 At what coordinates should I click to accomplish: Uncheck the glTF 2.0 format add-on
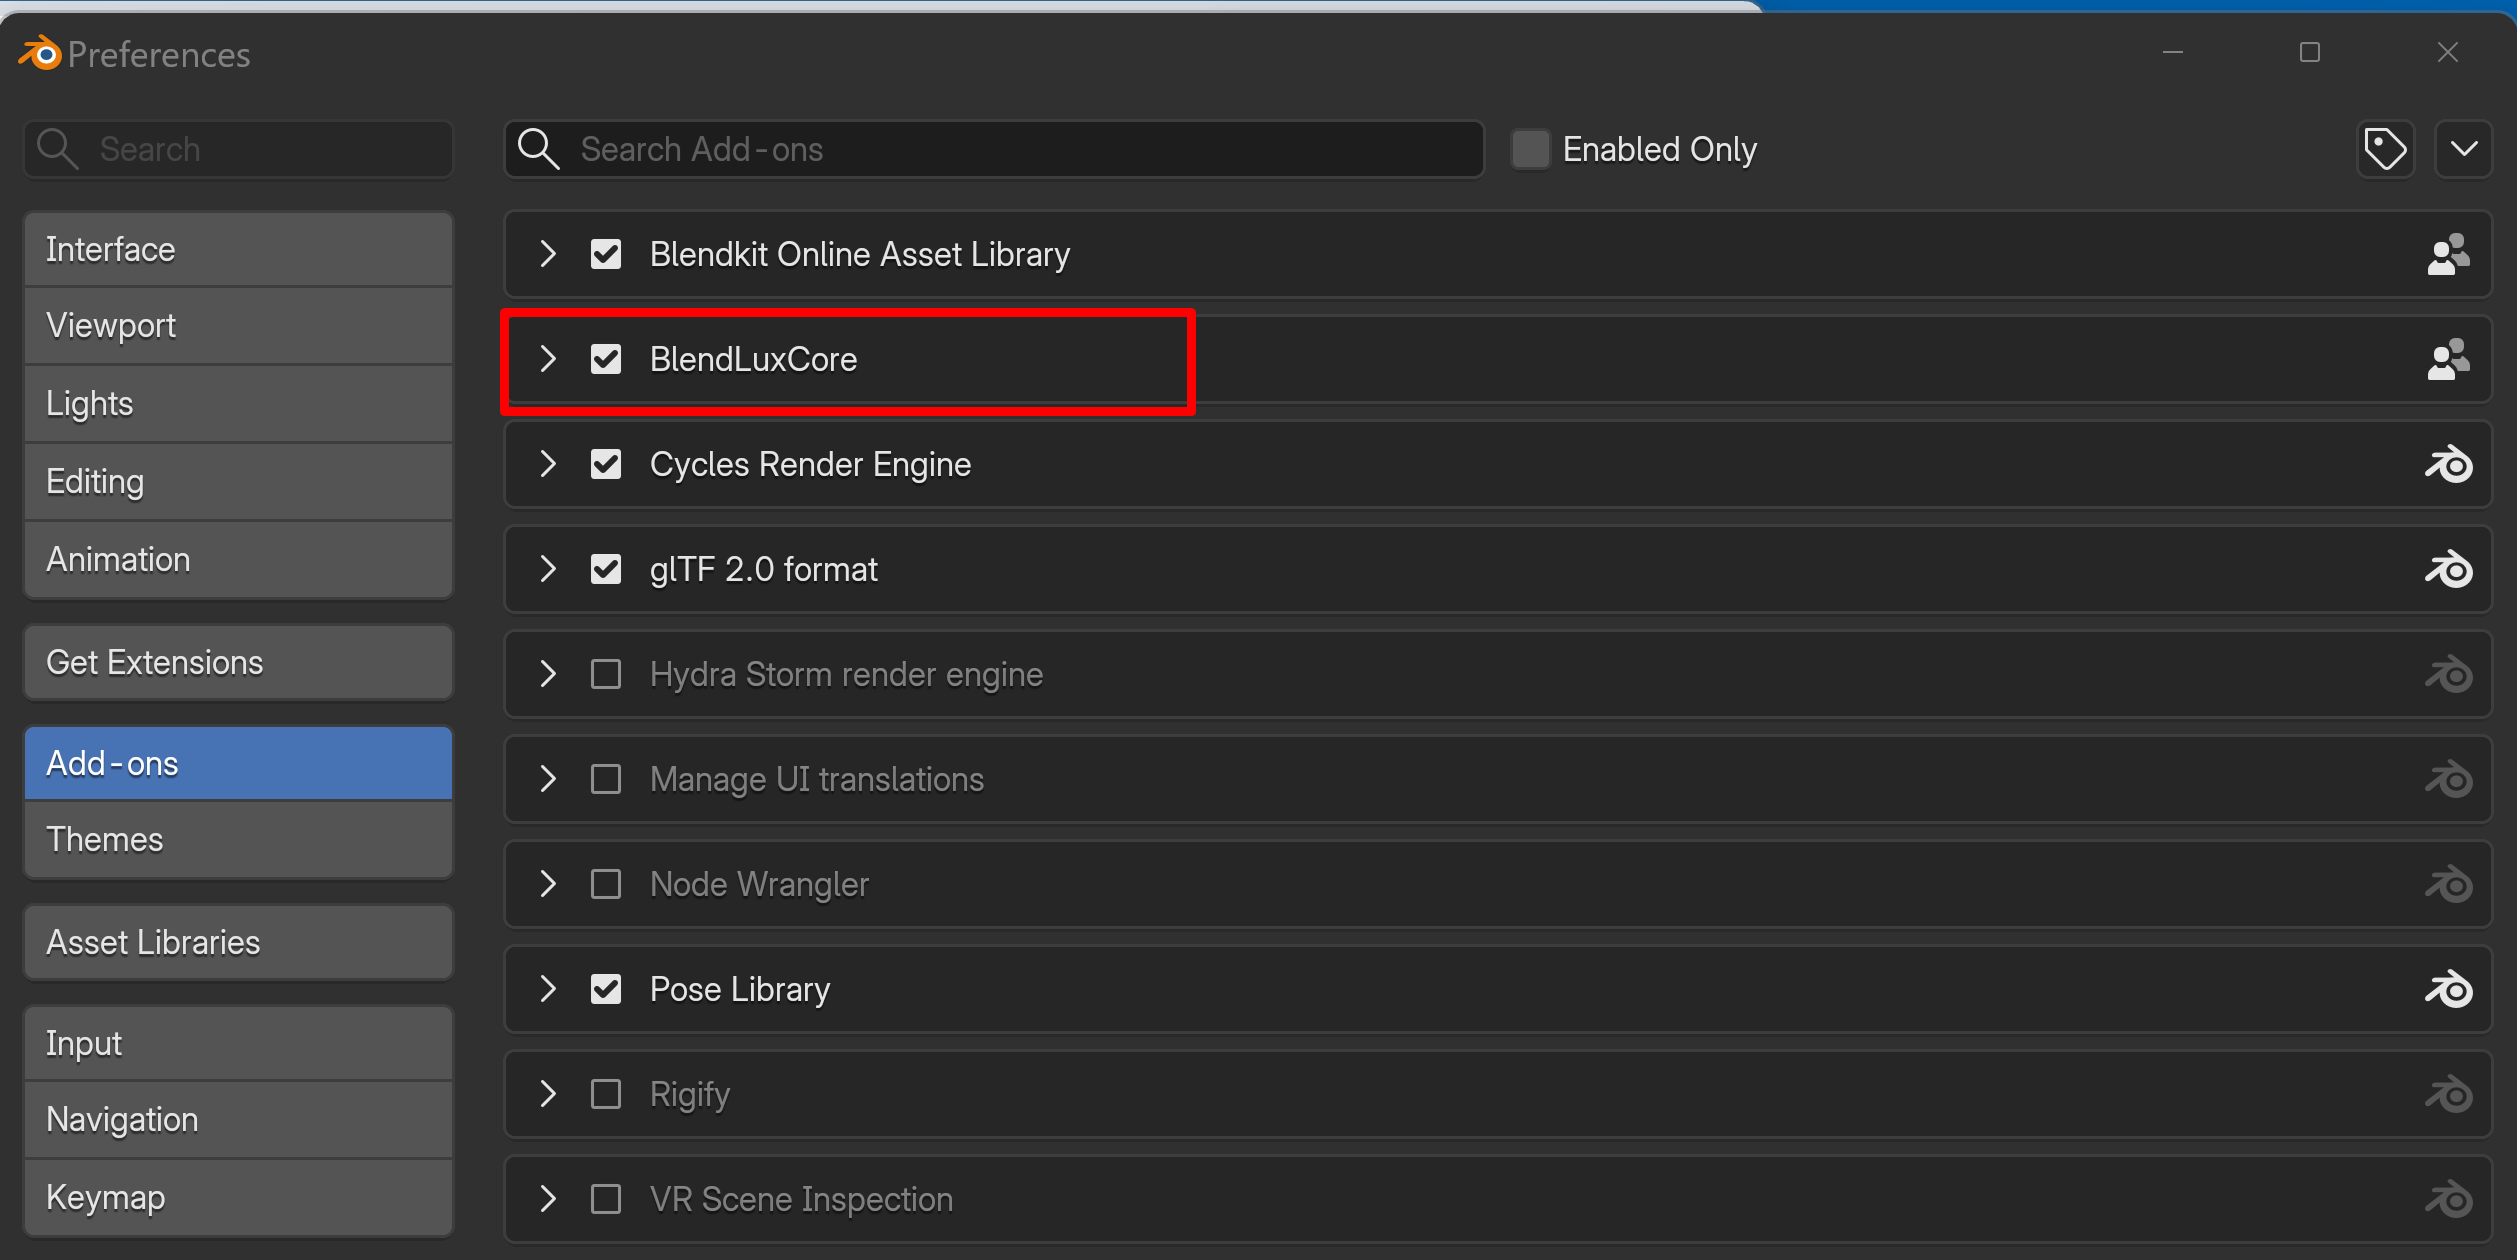(606, 569)
